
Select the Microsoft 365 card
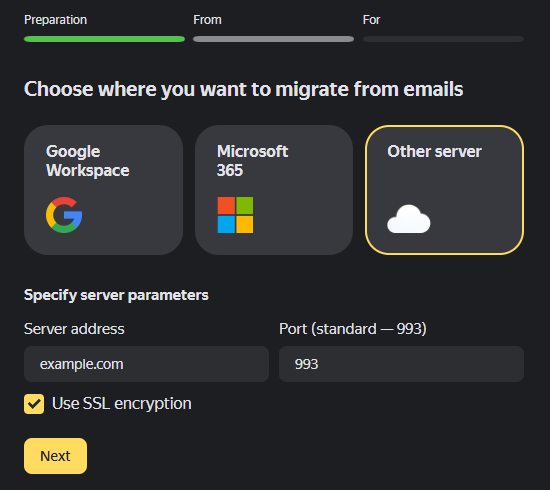tap(274, 190)
